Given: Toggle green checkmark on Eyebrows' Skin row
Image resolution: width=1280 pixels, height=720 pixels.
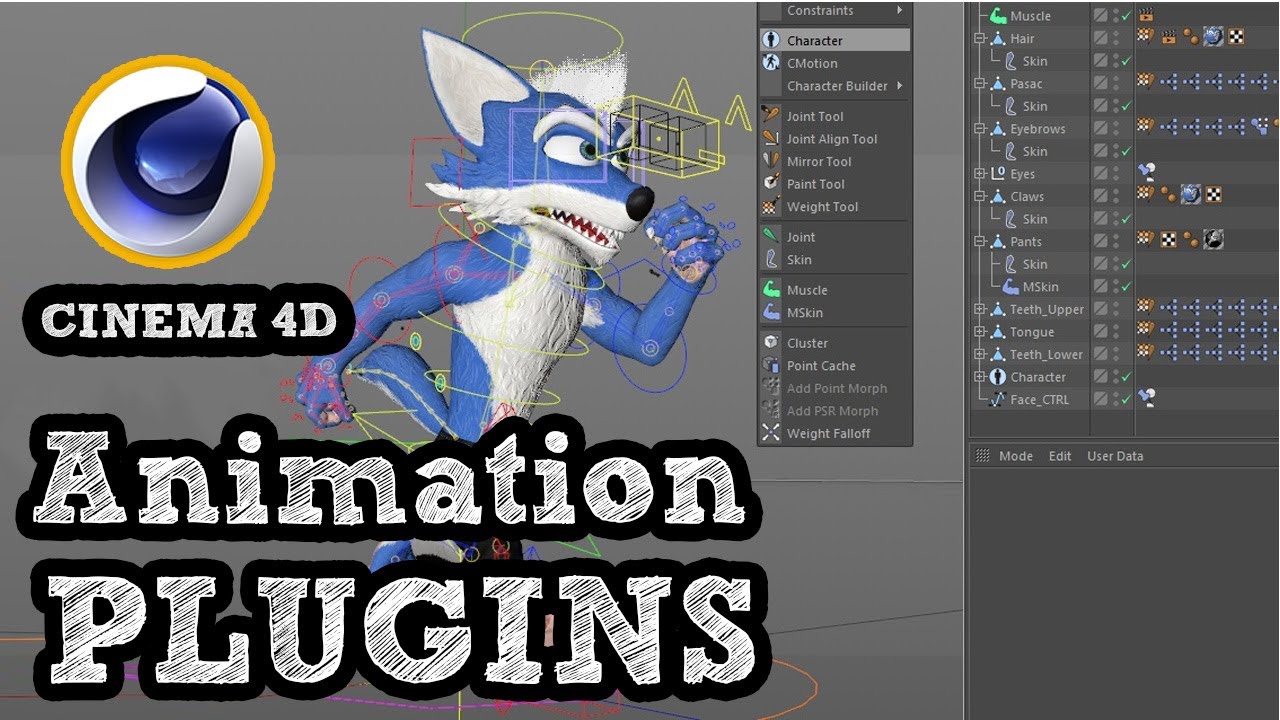Looking at the screenshot, I should point(1126,151).
